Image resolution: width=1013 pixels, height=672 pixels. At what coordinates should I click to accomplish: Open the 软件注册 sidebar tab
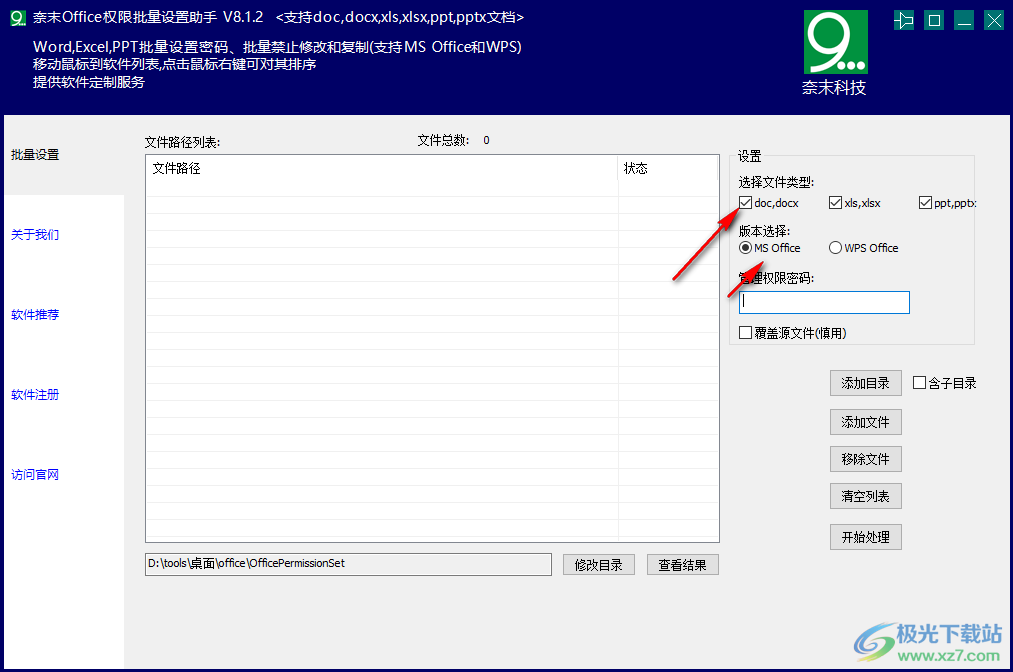[x=36, y=395]
